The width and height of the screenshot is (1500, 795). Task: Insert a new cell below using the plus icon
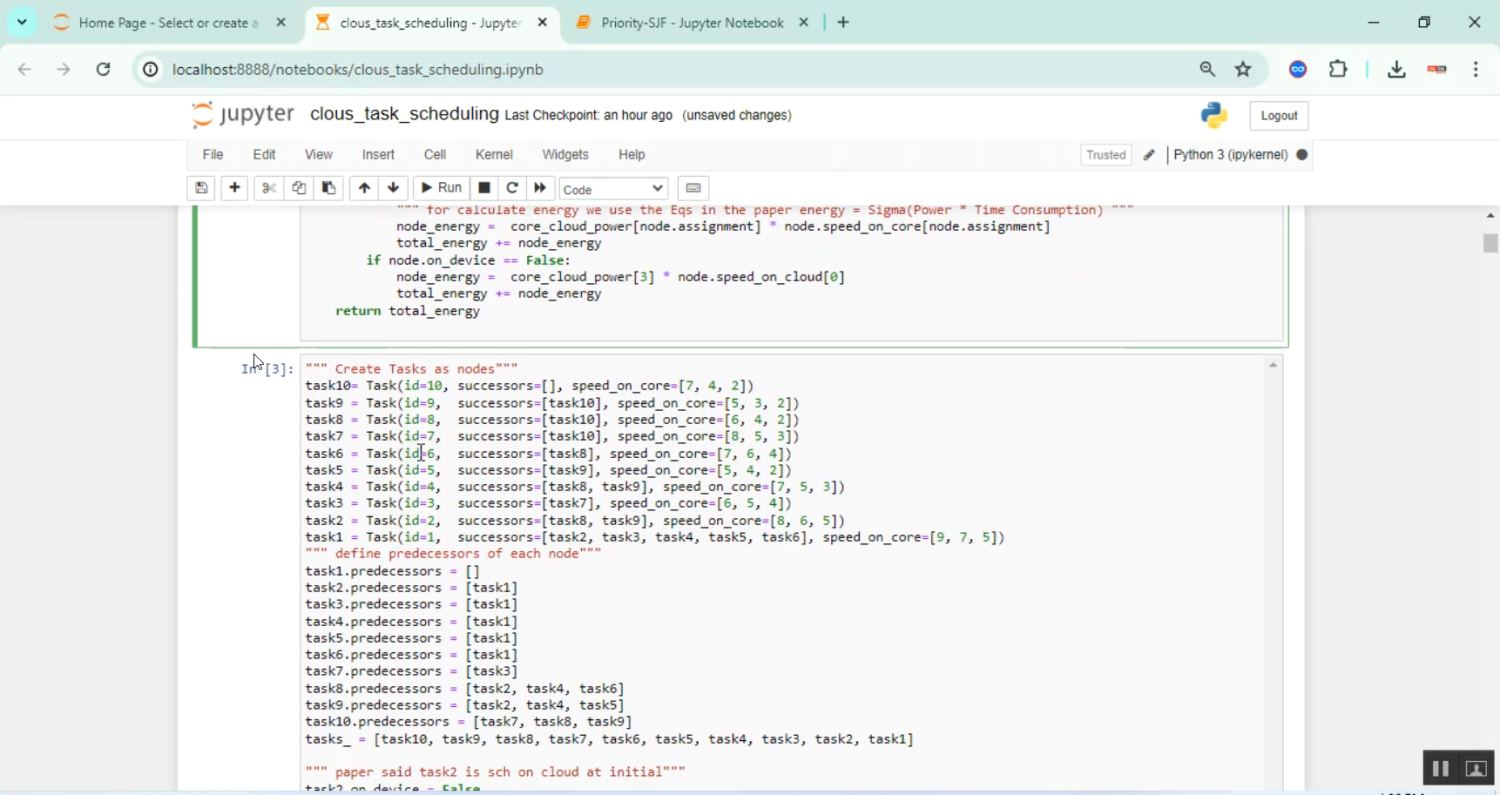pyautogui.click(x=234, y=188)
